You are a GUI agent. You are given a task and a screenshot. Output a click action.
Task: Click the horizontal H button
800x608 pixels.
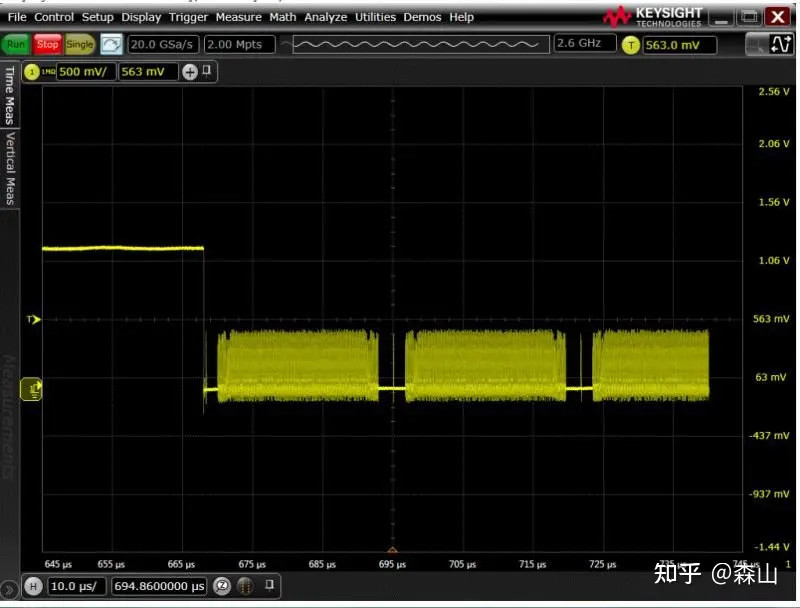pos(33,586)
